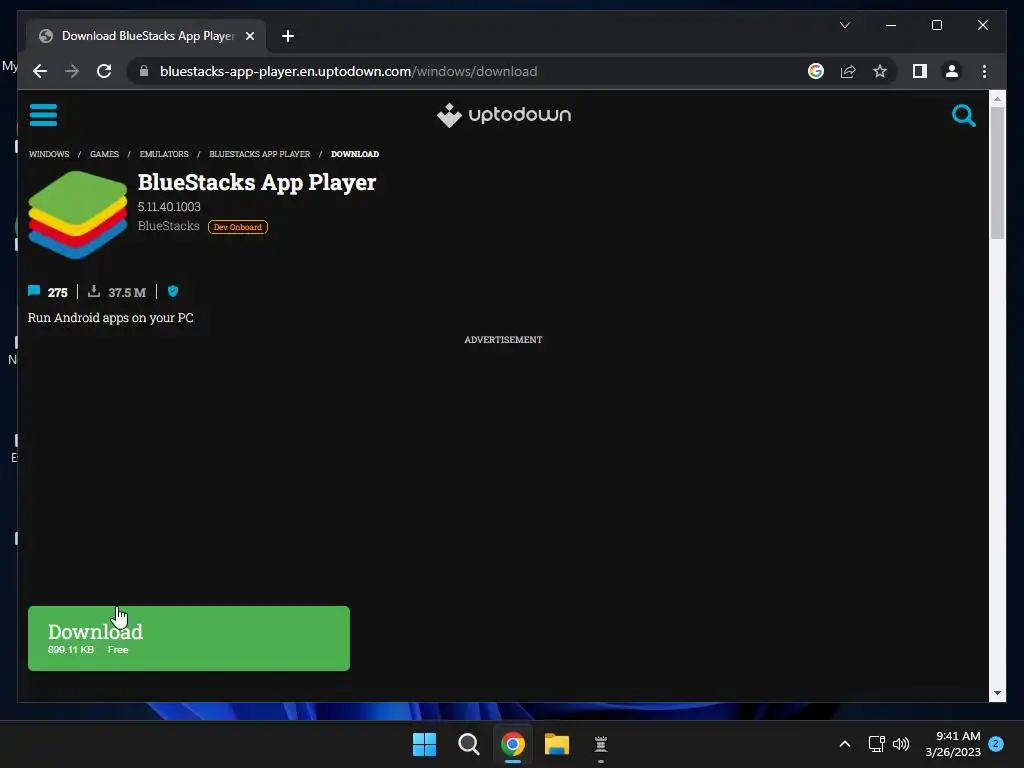Show hidden system tray icons
This screenshot has width=1024, height=768.
[x=844, y=744]
